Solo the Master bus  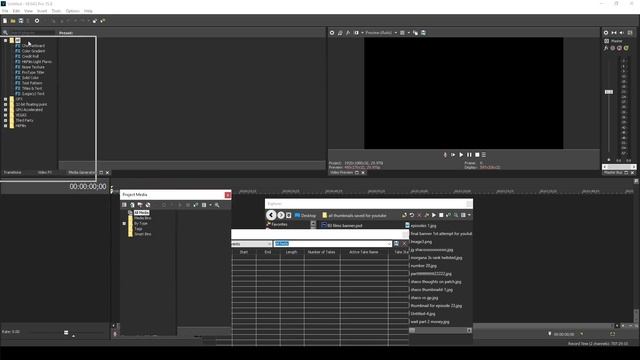pyautogui.click(x=626, y=48)
